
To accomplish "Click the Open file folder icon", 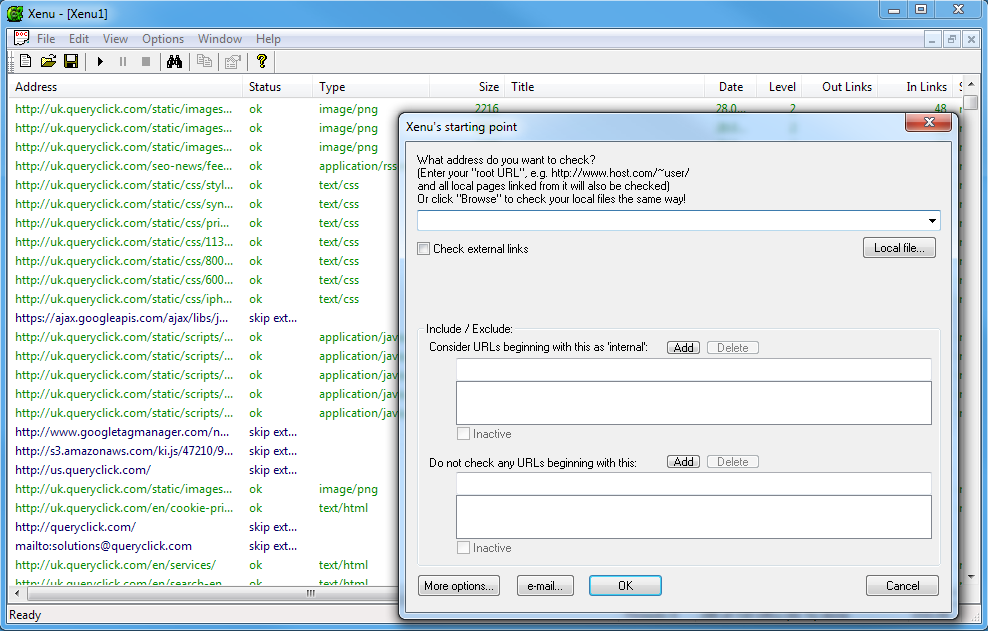I will click(x=49, y=61).
